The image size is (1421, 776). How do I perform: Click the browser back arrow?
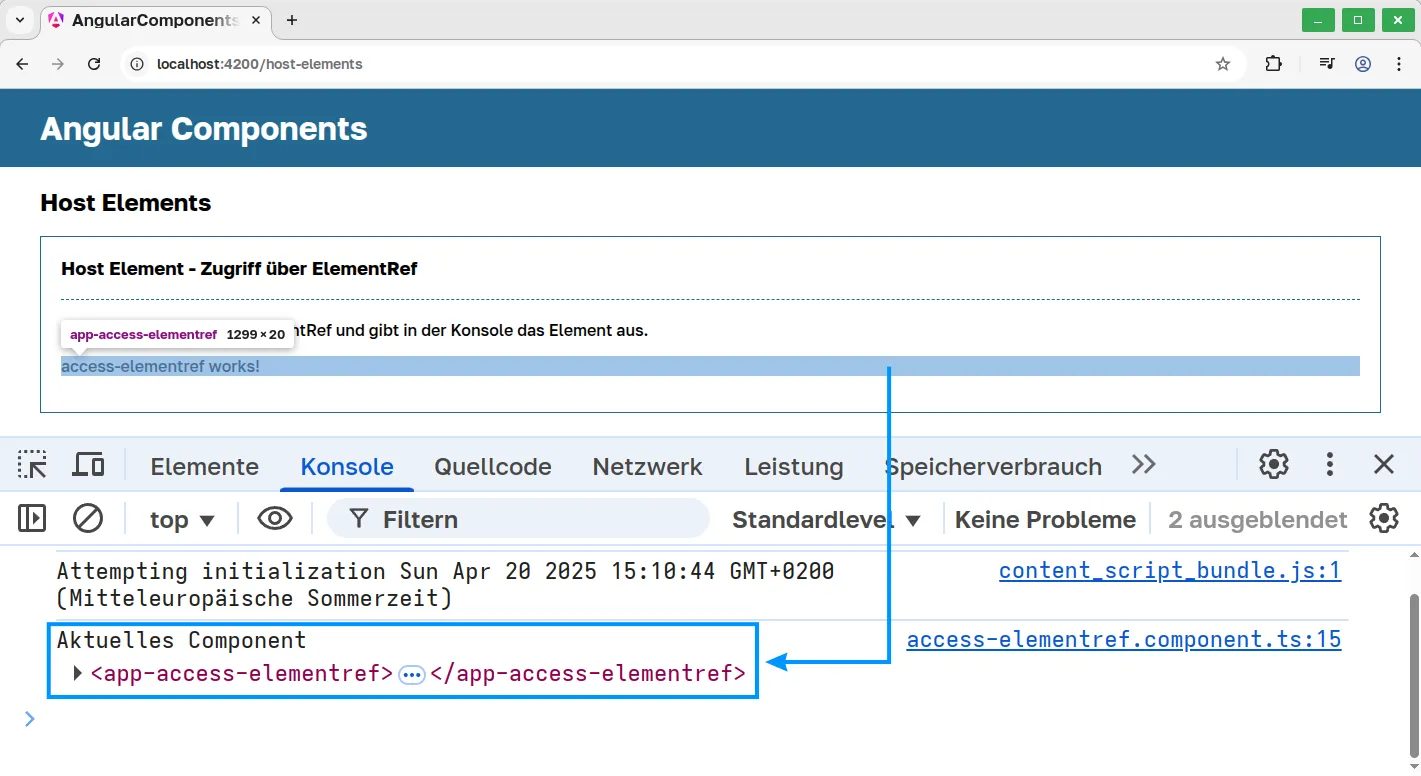(x=23, y=64)
